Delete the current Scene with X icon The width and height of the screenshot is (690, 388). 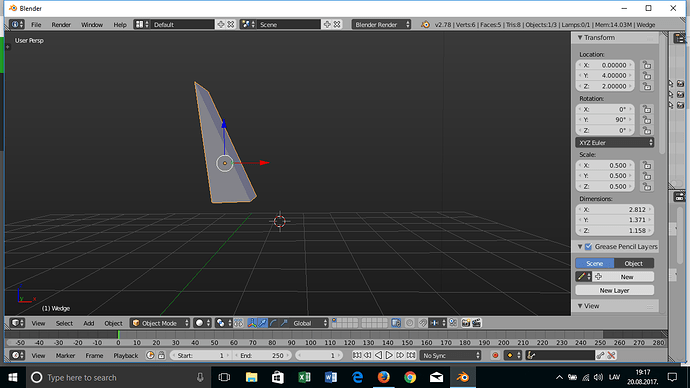pyautogui.click(x=337, y=25)
